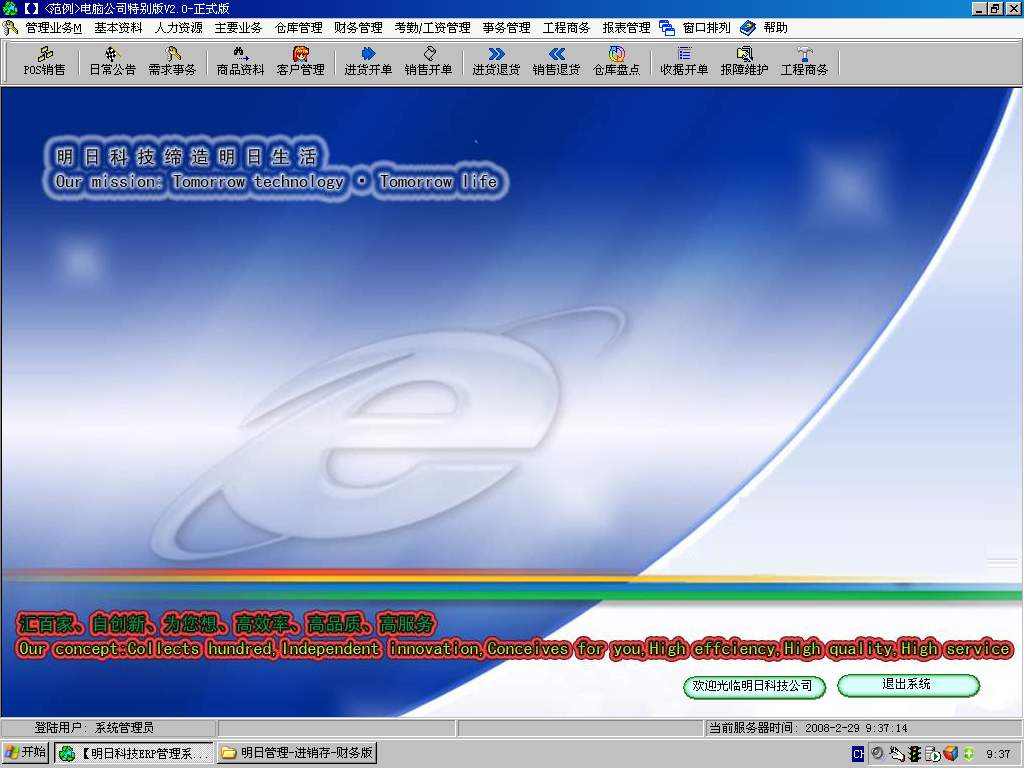The height and width of the screenshot is (768, 1024).
Task: Open the Windows 开始 Start menu
Action: [25, 753]
